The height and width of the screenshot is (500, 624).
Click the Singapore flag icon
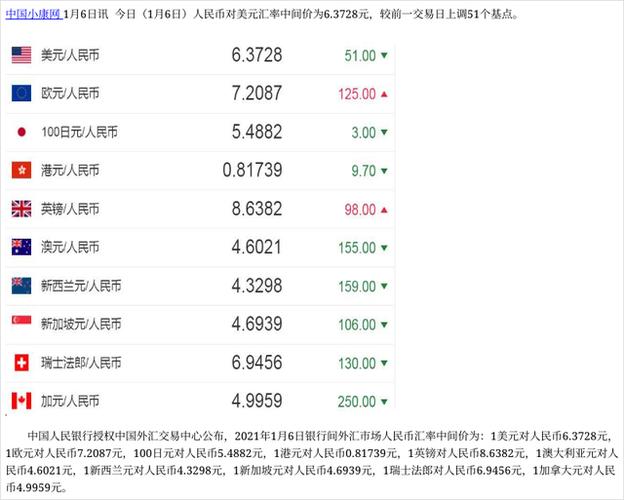(x=21, y=323)
